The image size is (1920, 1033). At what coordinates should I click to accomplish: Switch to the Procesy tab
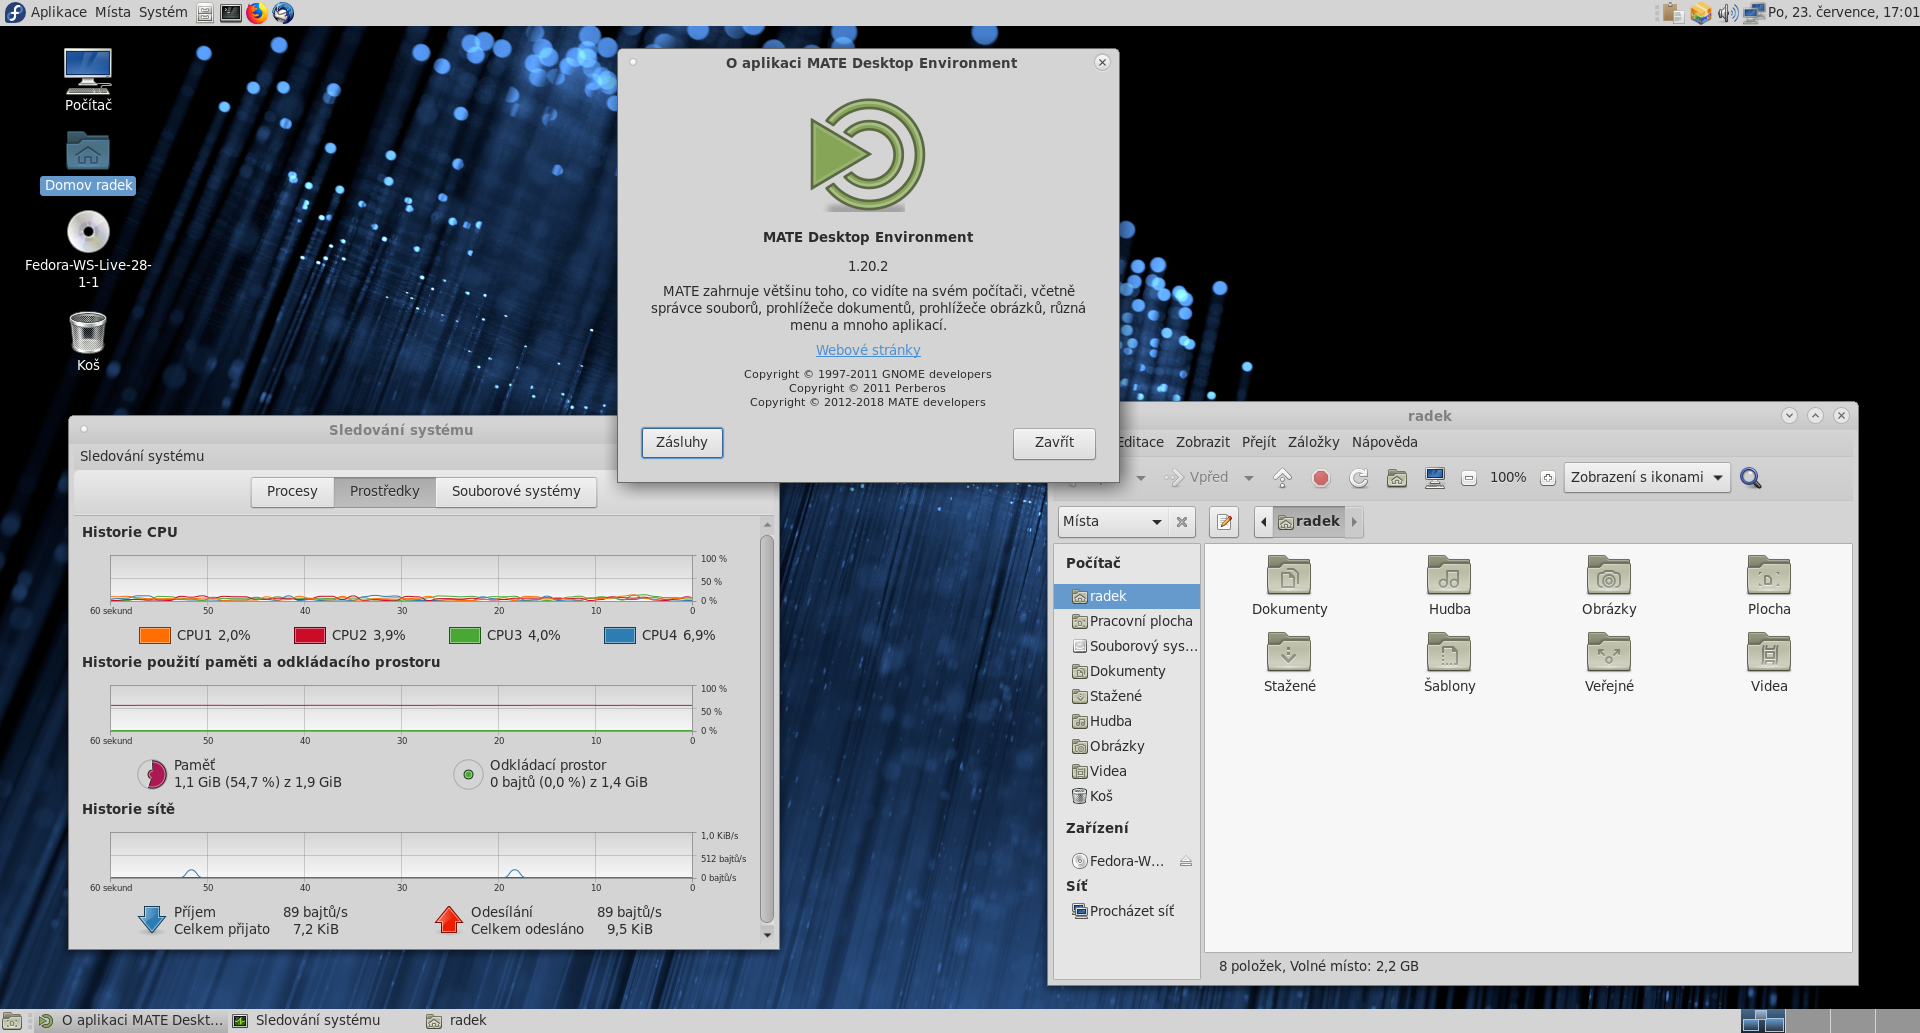(x=292, y=491)
